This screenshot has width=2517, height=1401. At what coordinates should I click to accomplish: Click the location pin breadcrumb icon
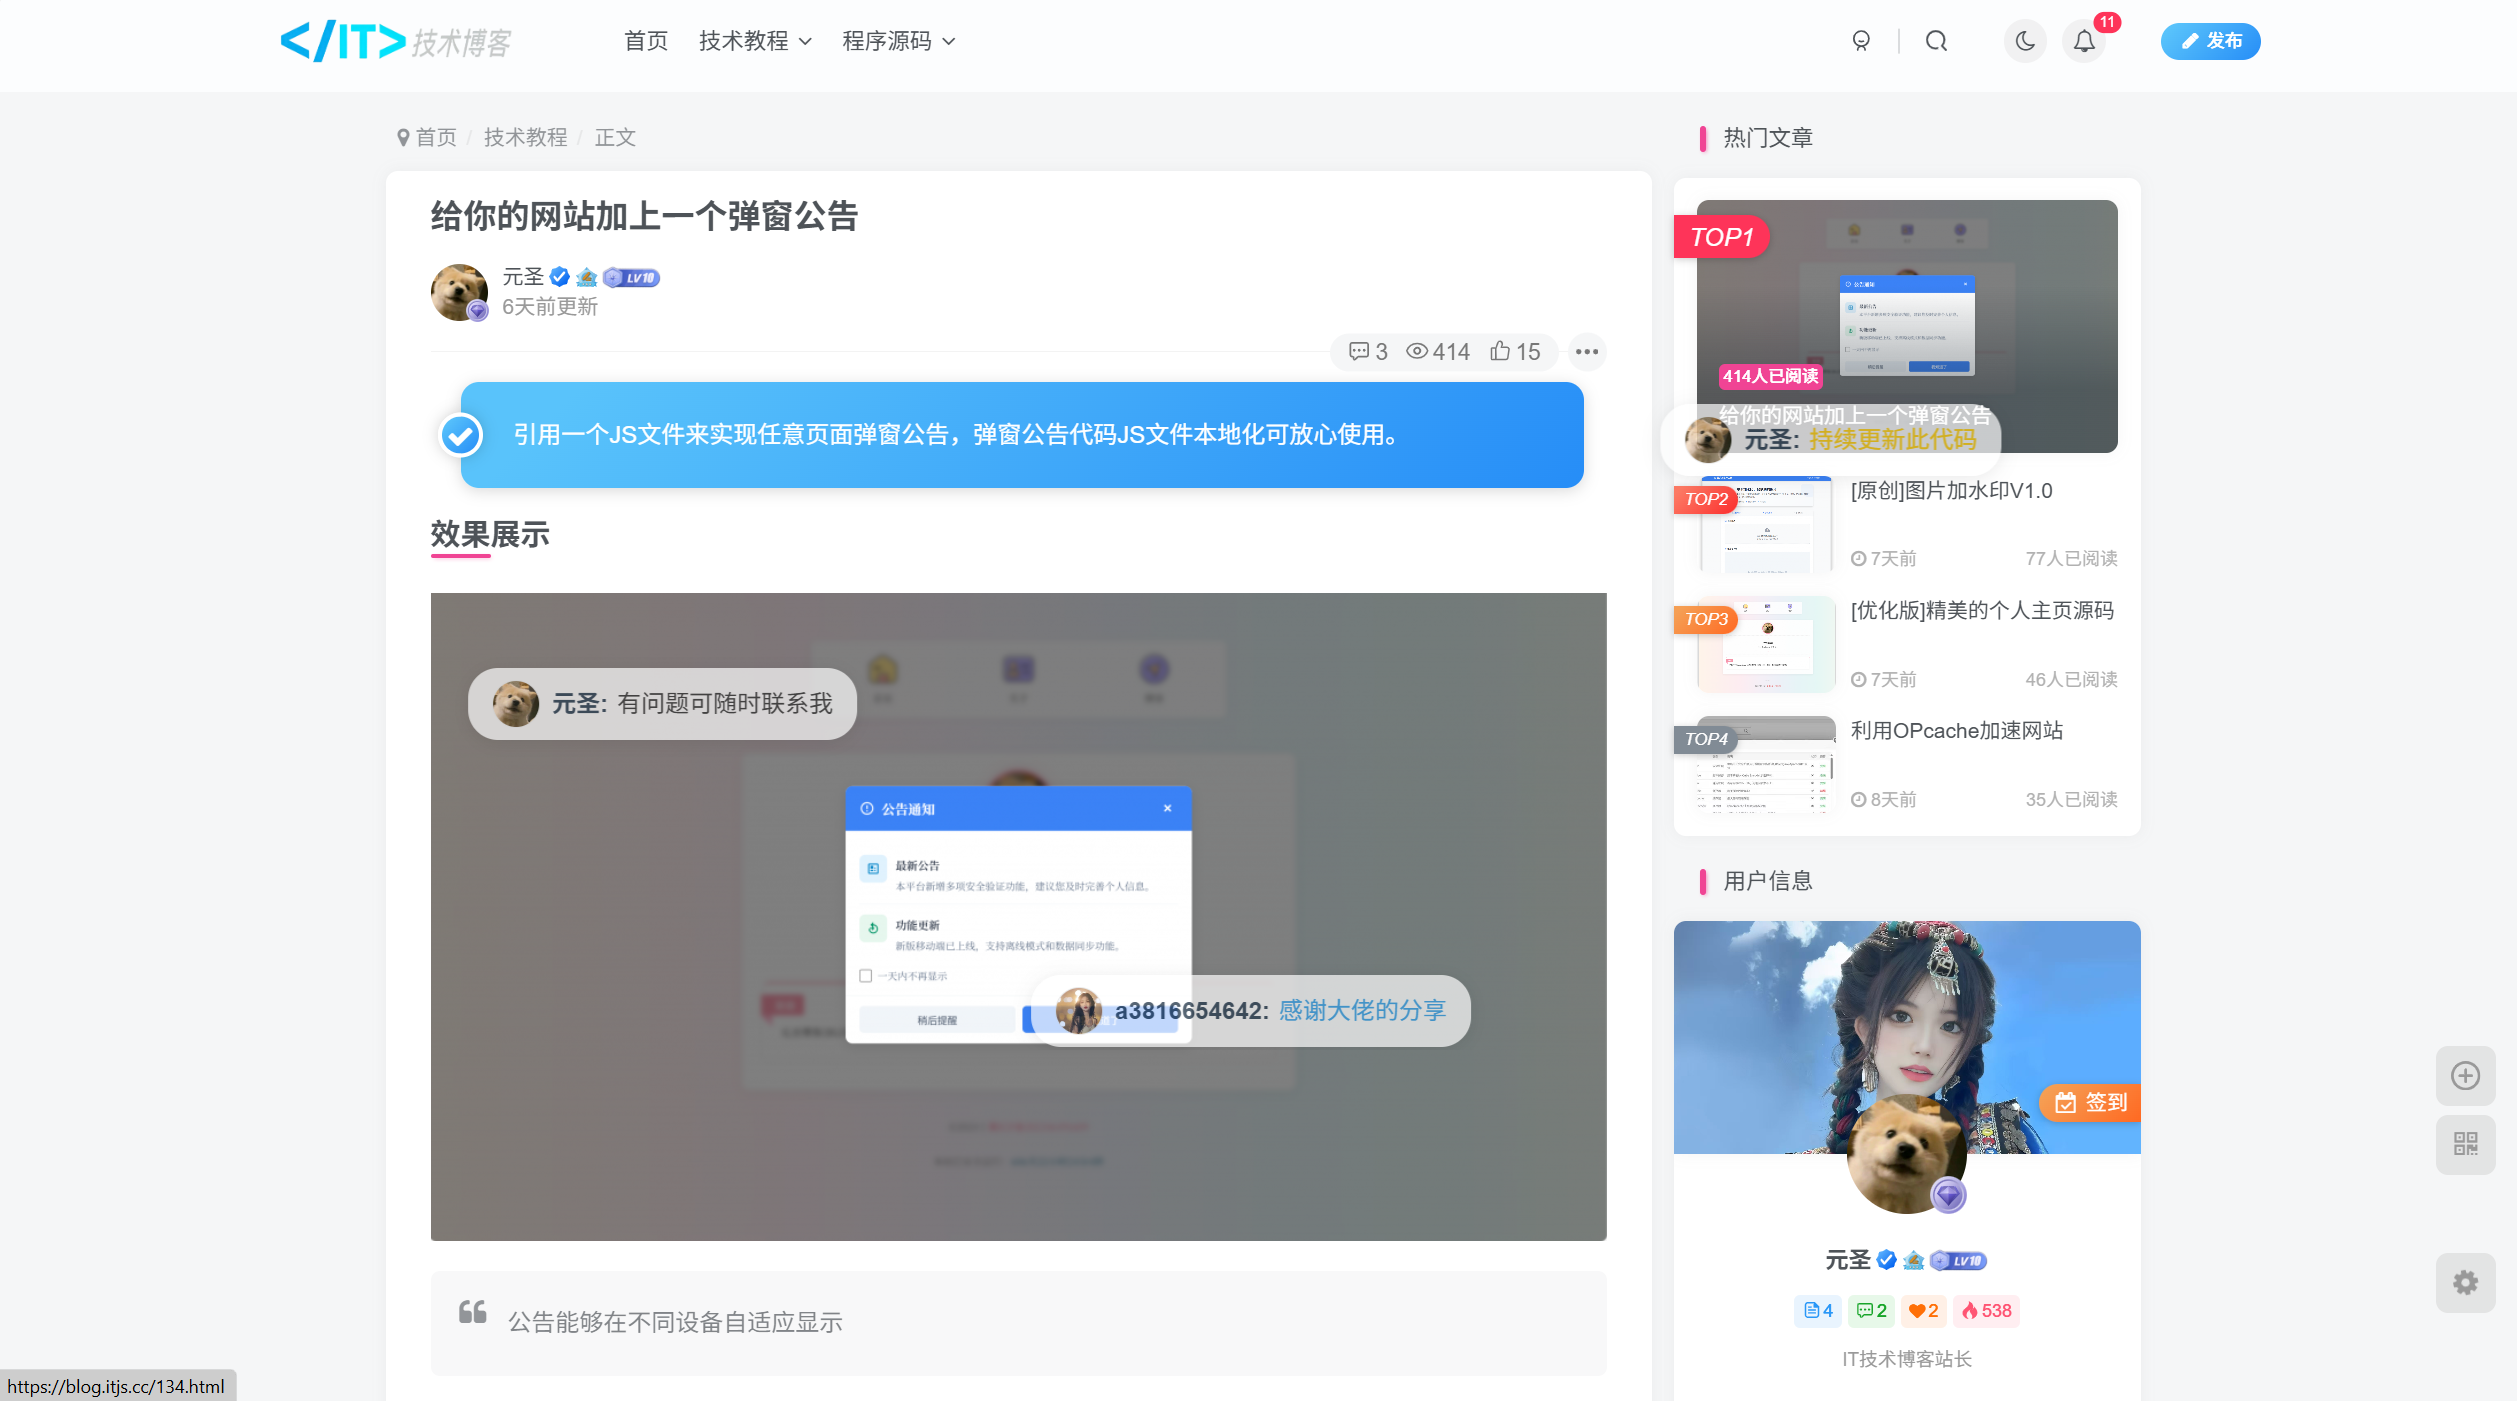[403, 137]
